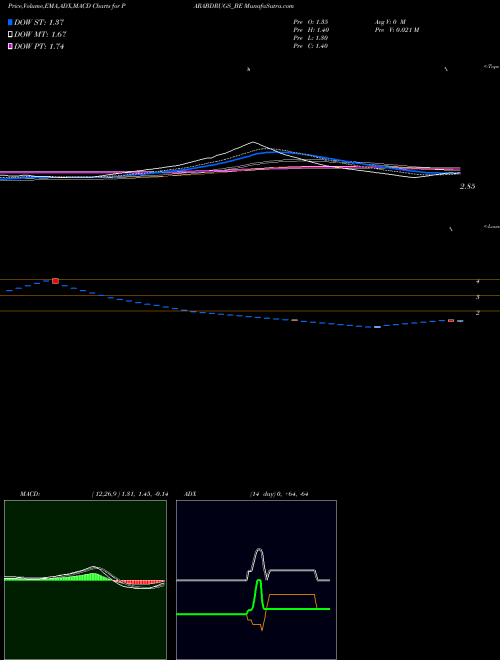Click the MunafaSutra.com title text
Image resolution: width=500 pixels, height=660 pixels.
pyautogui.click(x=269, y=6)
